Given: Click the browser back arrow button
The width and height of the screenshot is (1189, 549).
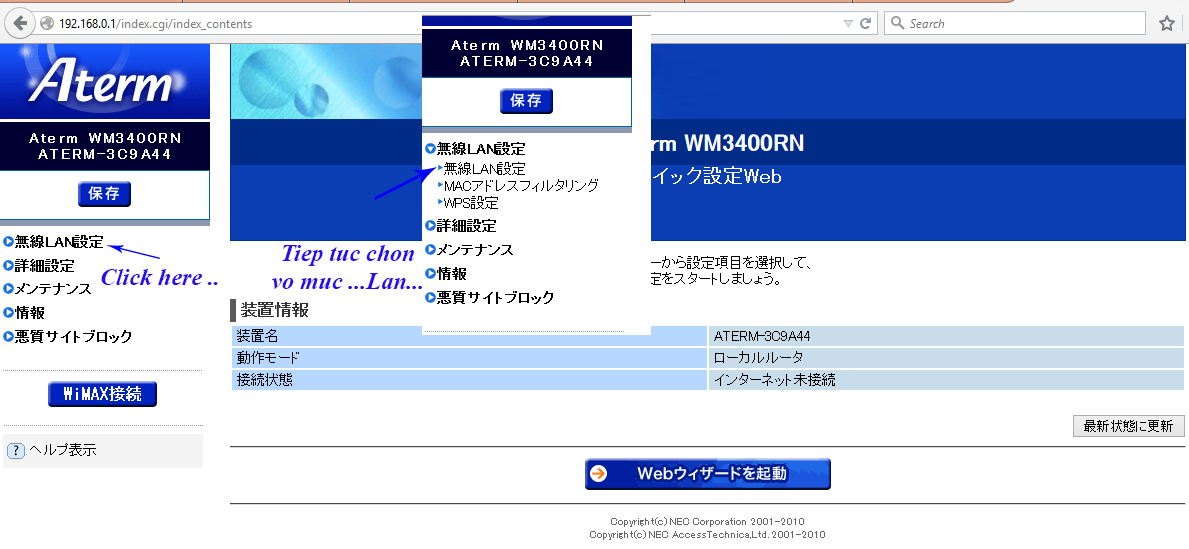Looking at the screenshot, I should tap(19, 23).
